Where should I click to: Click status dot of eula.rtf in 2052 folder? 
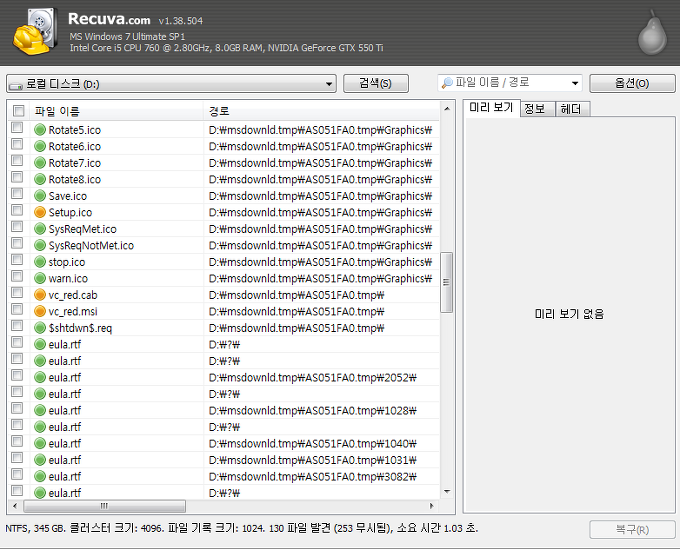(x=40, y=377)
